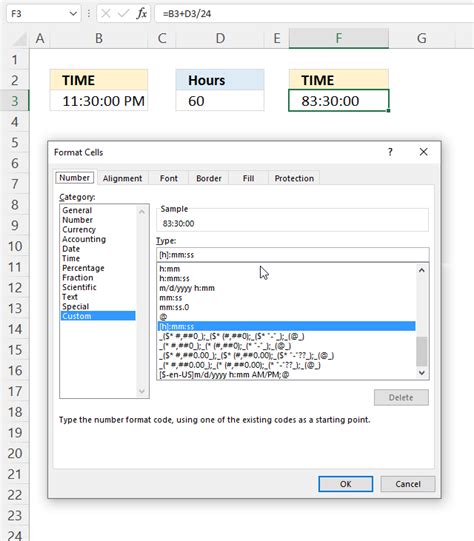Click the Cancel button
This screenshot has height=541, width=474.
(408, 484)
